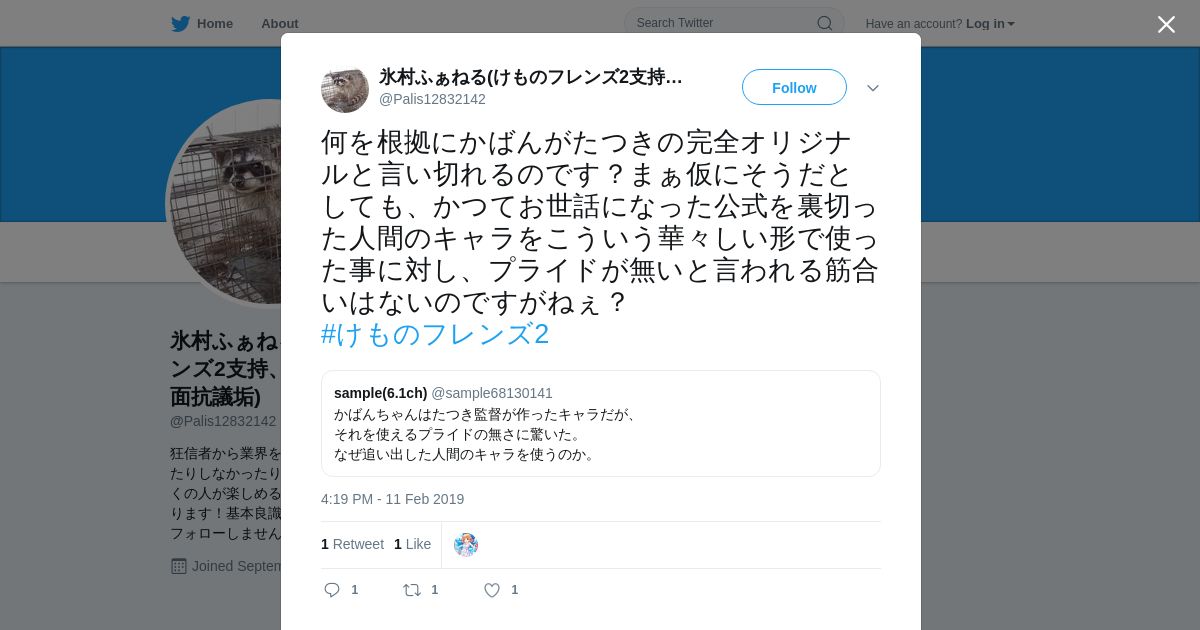The image size is (1200, 630).
Task: View the 1 Like list
Action: (412, 544)
